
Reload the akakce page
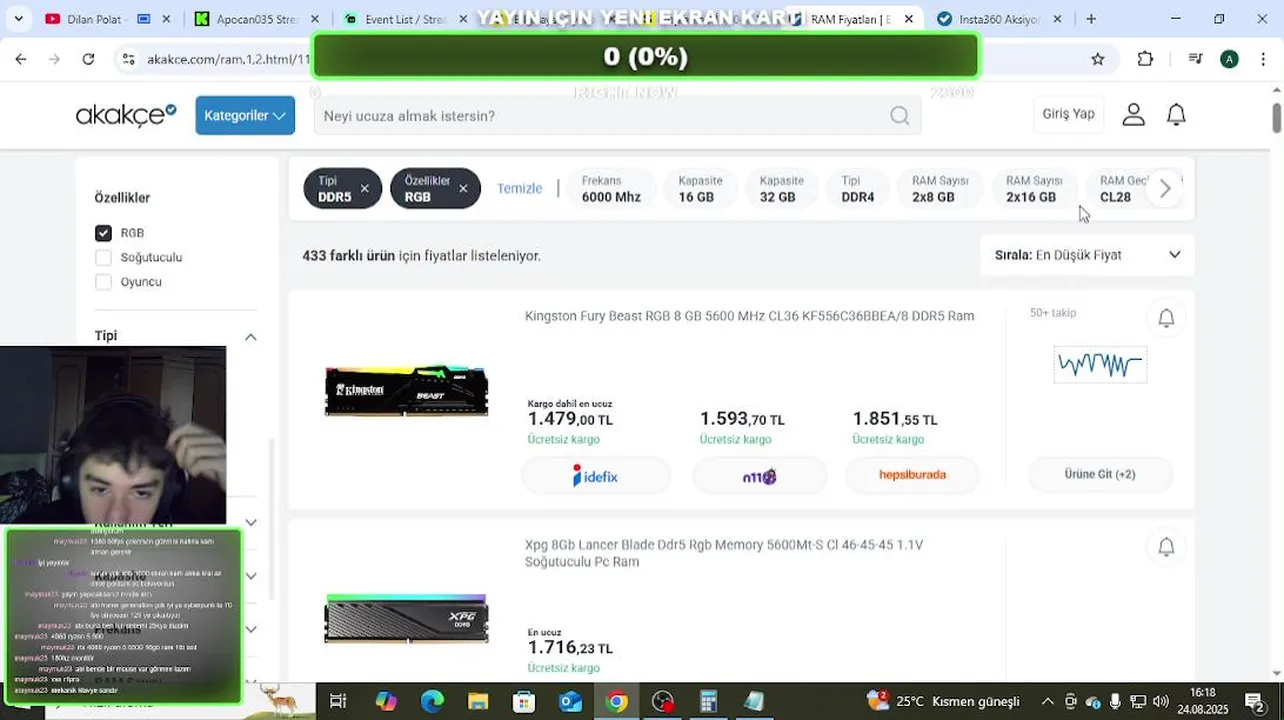click(88, 59)
